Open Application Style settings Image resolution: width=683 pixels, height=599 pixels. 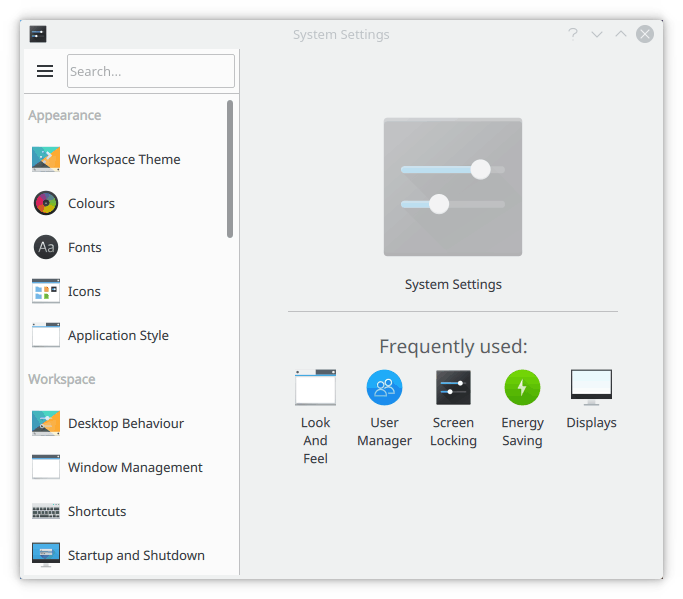point(117,336)
